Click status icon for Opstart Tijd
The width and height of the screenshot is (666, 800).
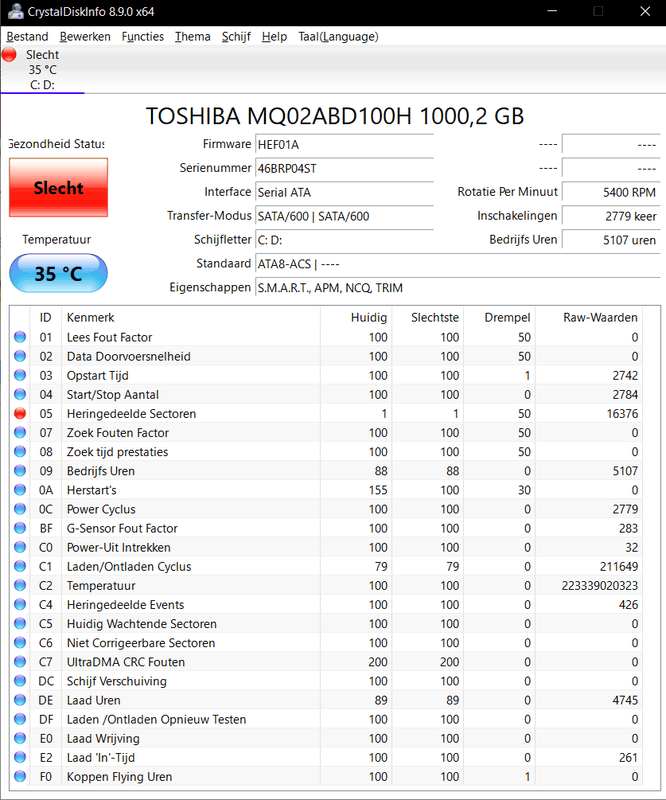pos(20,375)
